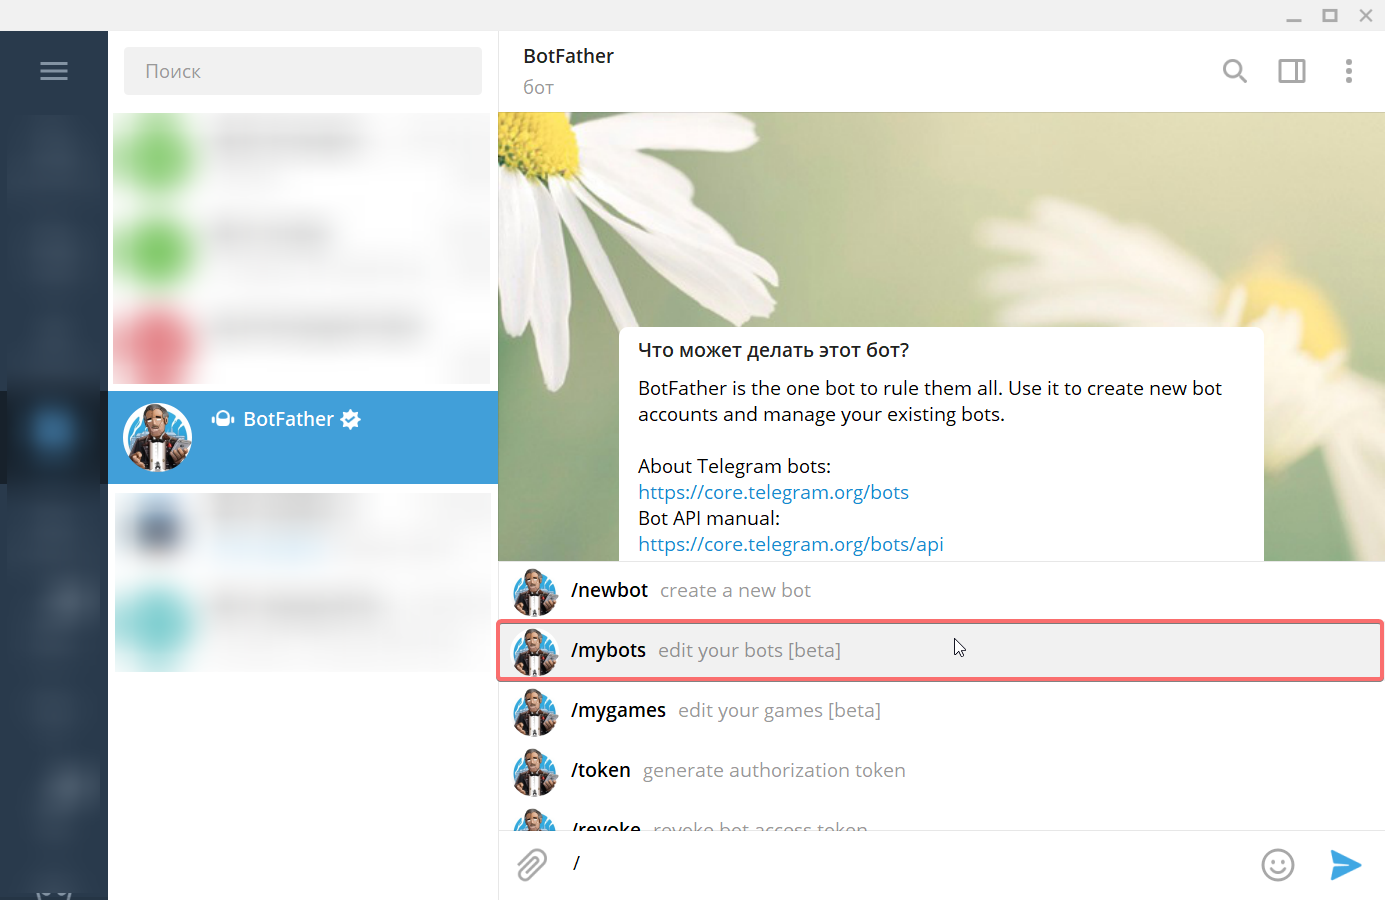1385x900 pixels.
Task: Open the hamburger main menu
Action: coord(54,71)
